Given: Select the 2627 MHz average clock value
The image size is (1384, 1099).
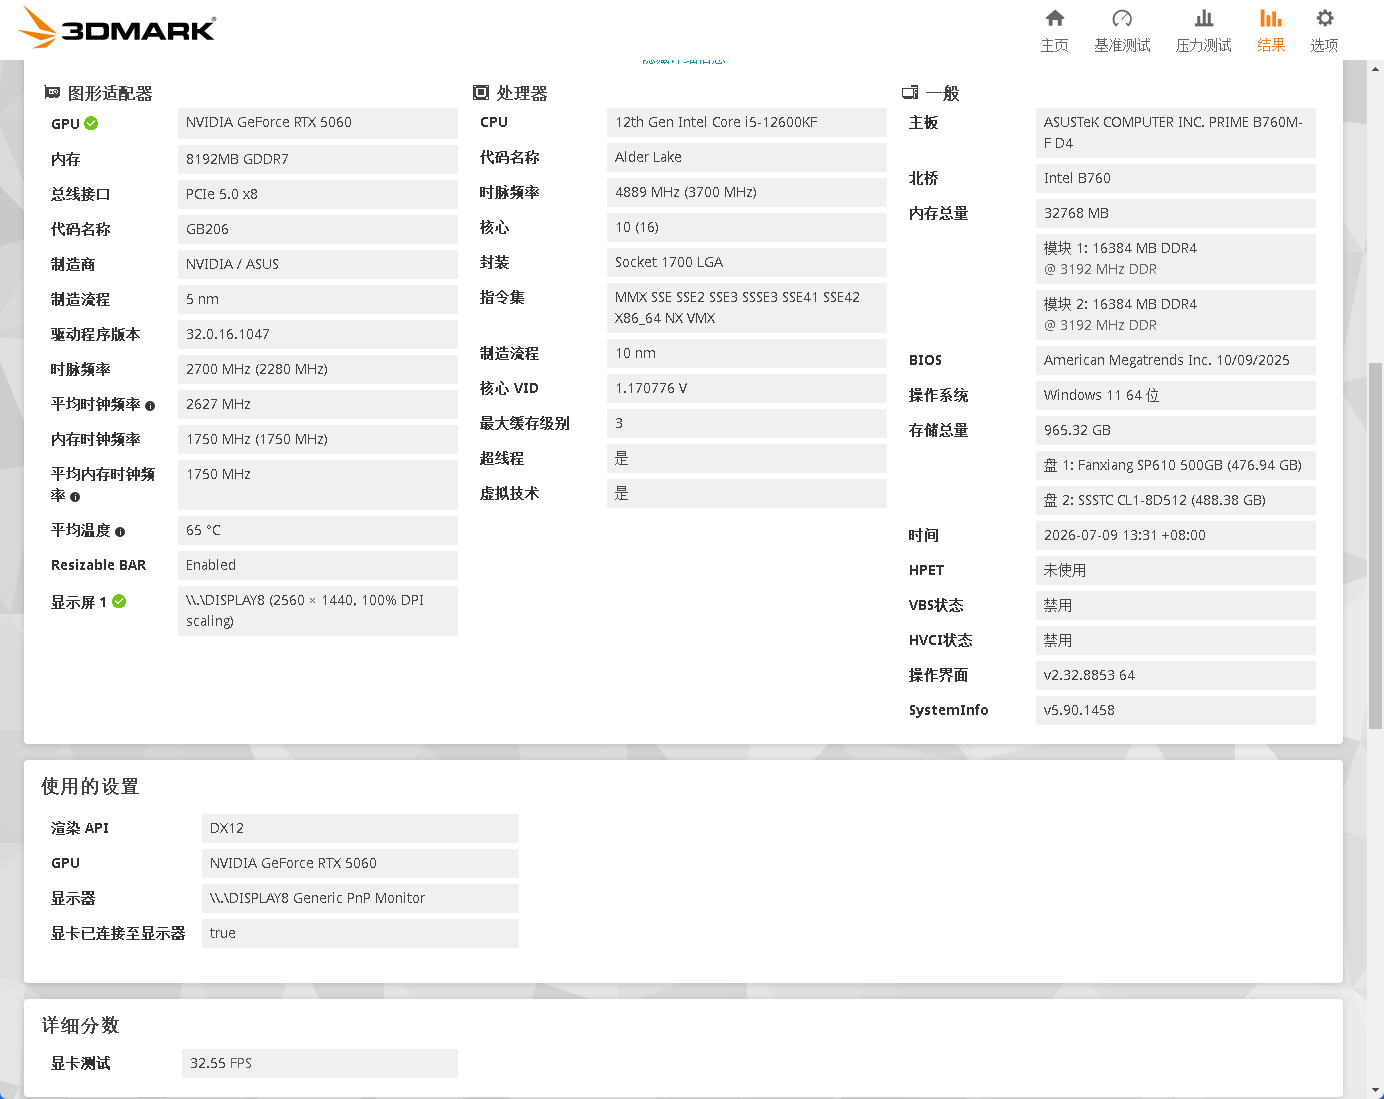Looking at the screenshot, I should pos(318,404).
